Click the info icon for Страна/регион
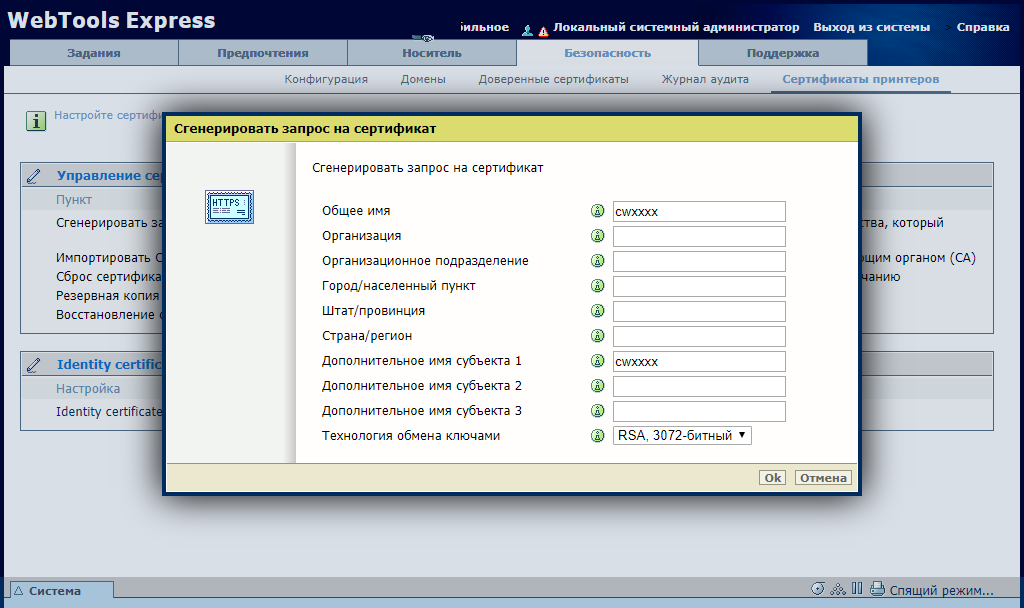1024x608 pixels. click(x=598, y=336)
